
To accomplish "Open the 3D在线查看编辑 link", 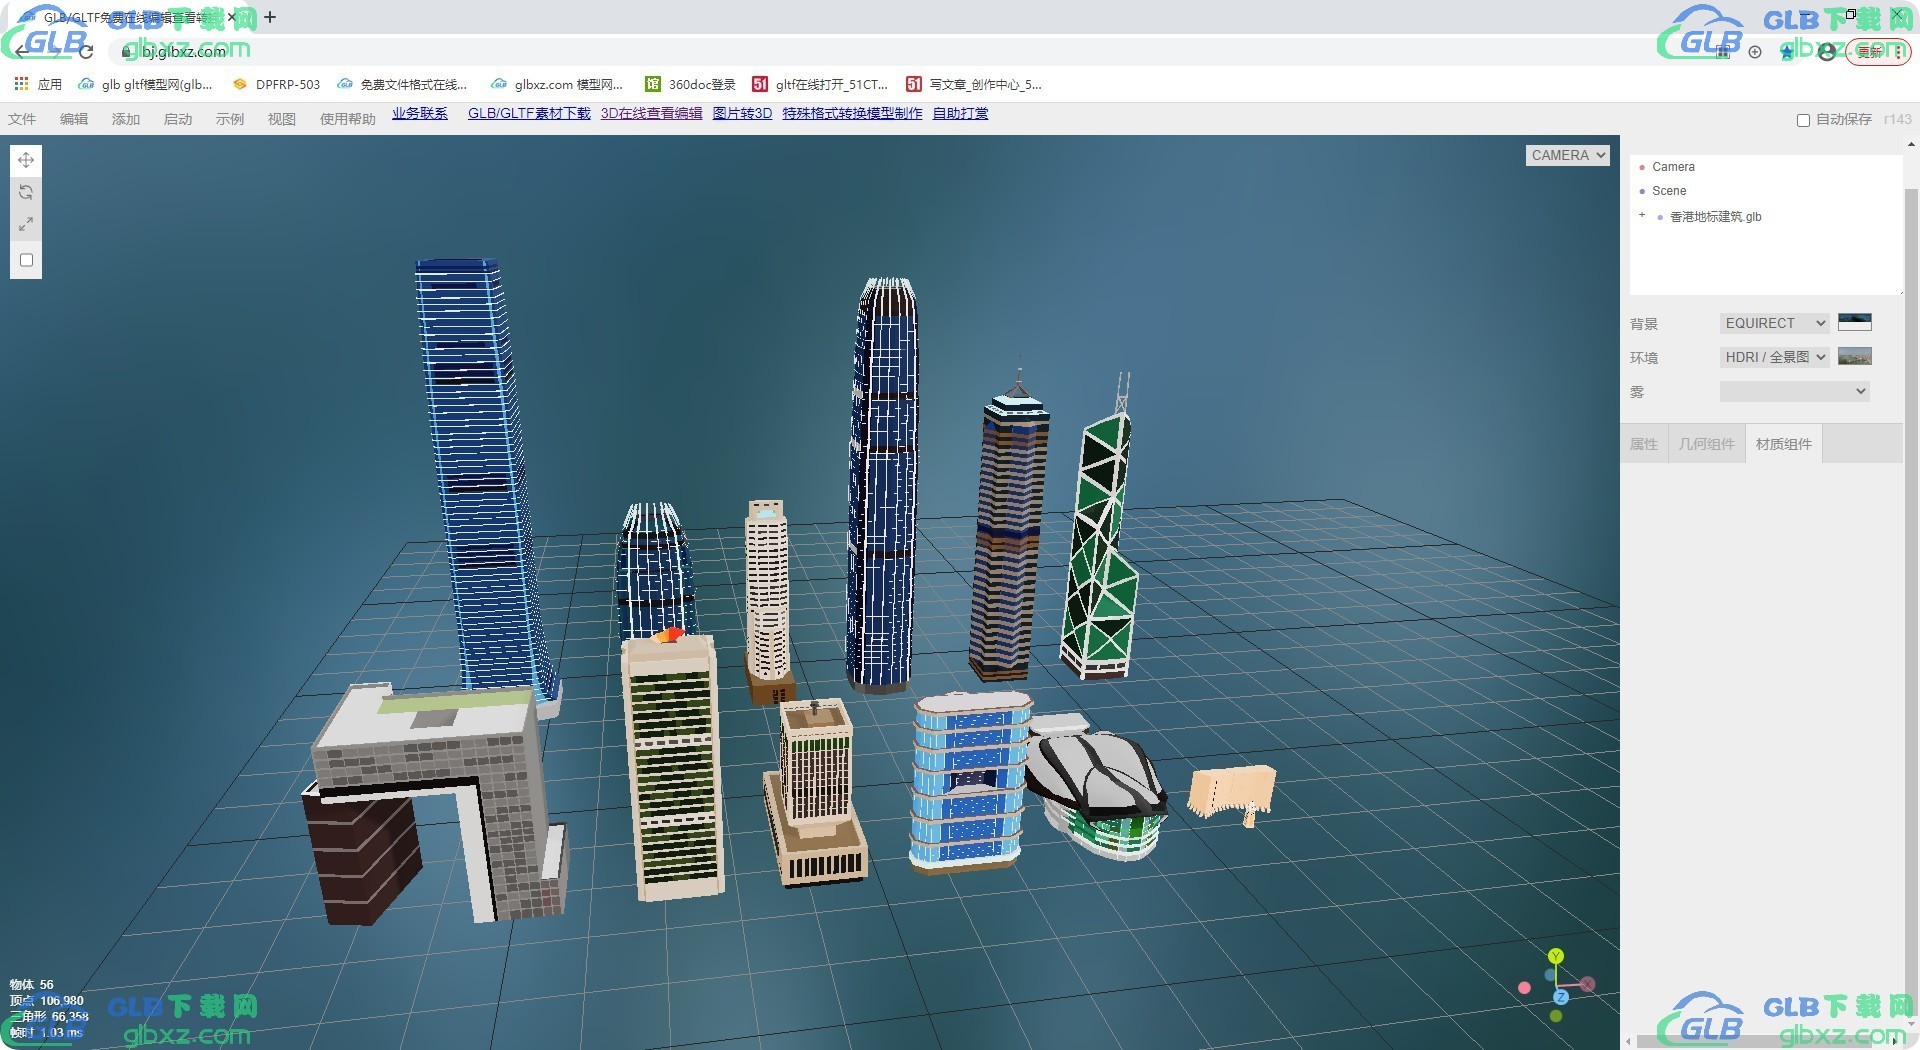I will (652, 114).
